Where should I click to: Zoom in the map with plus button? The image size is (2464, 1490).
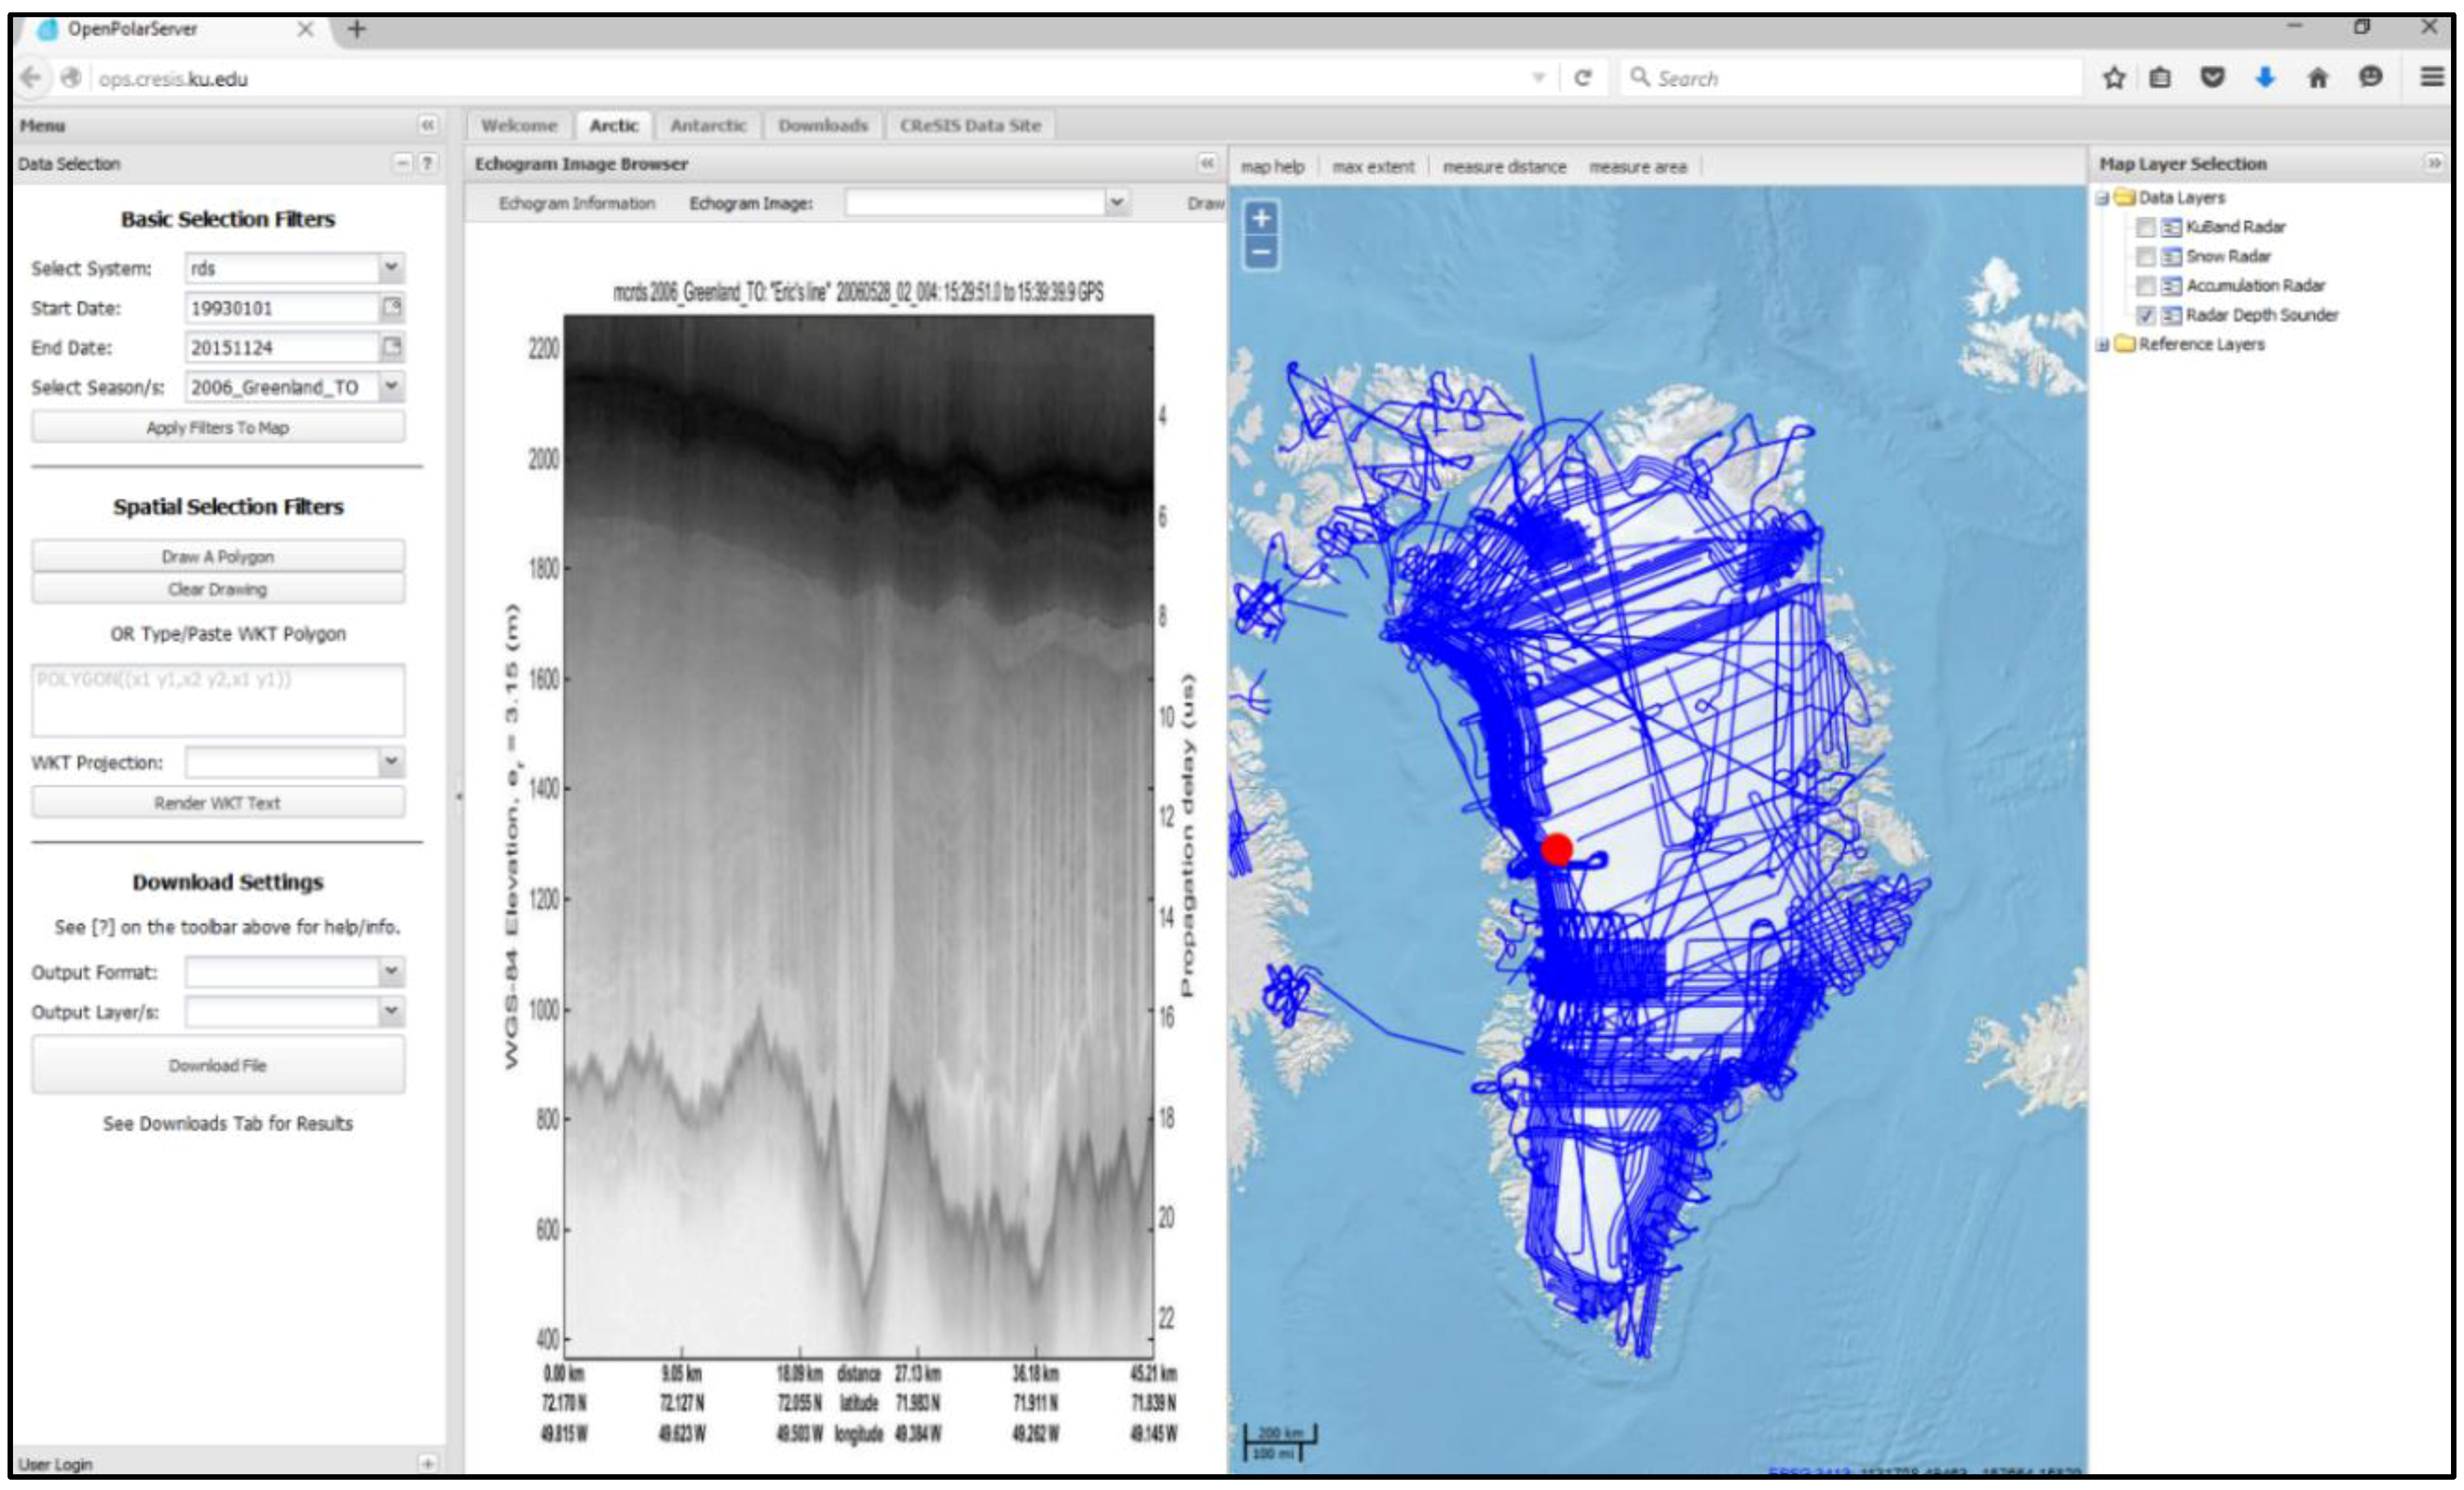tap(1261, 218)
